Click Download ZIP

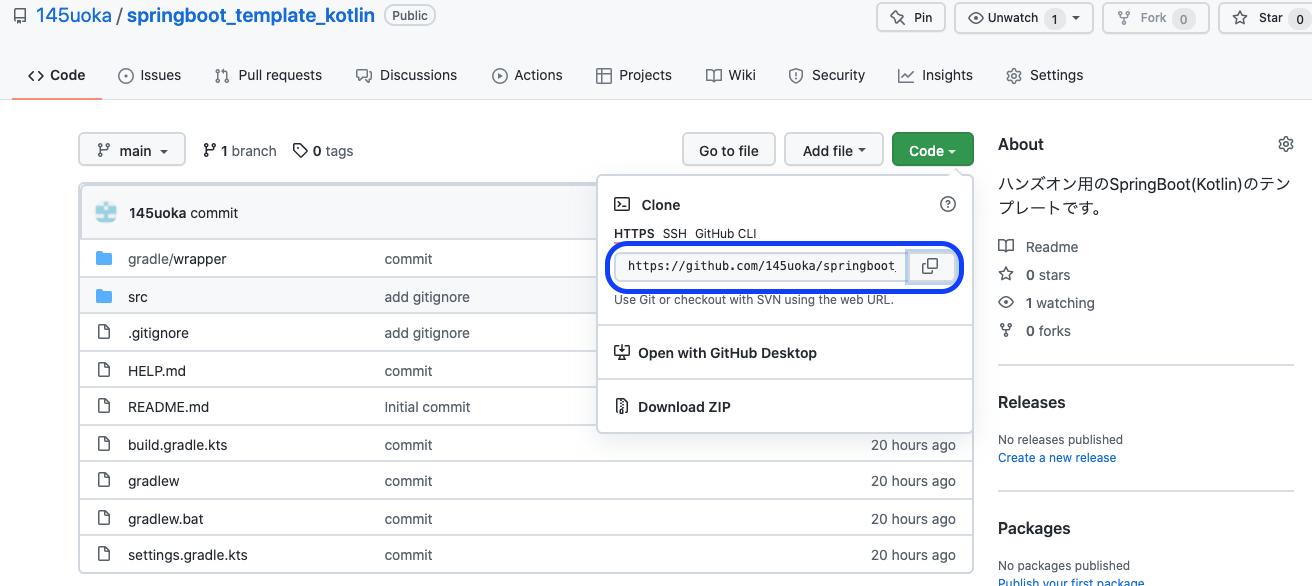(682, 406)
